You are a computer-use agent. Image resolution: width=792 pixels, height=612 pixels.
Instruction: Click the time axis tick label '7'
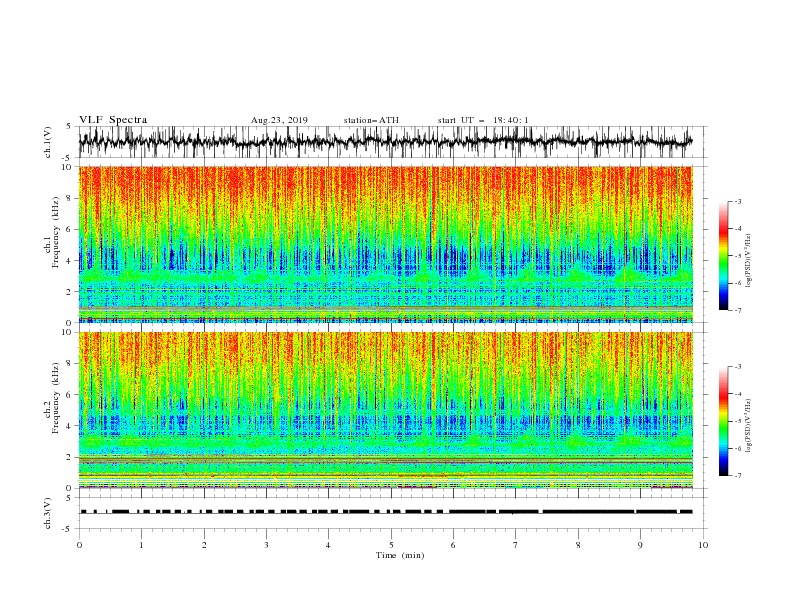[x=515, y=545]
